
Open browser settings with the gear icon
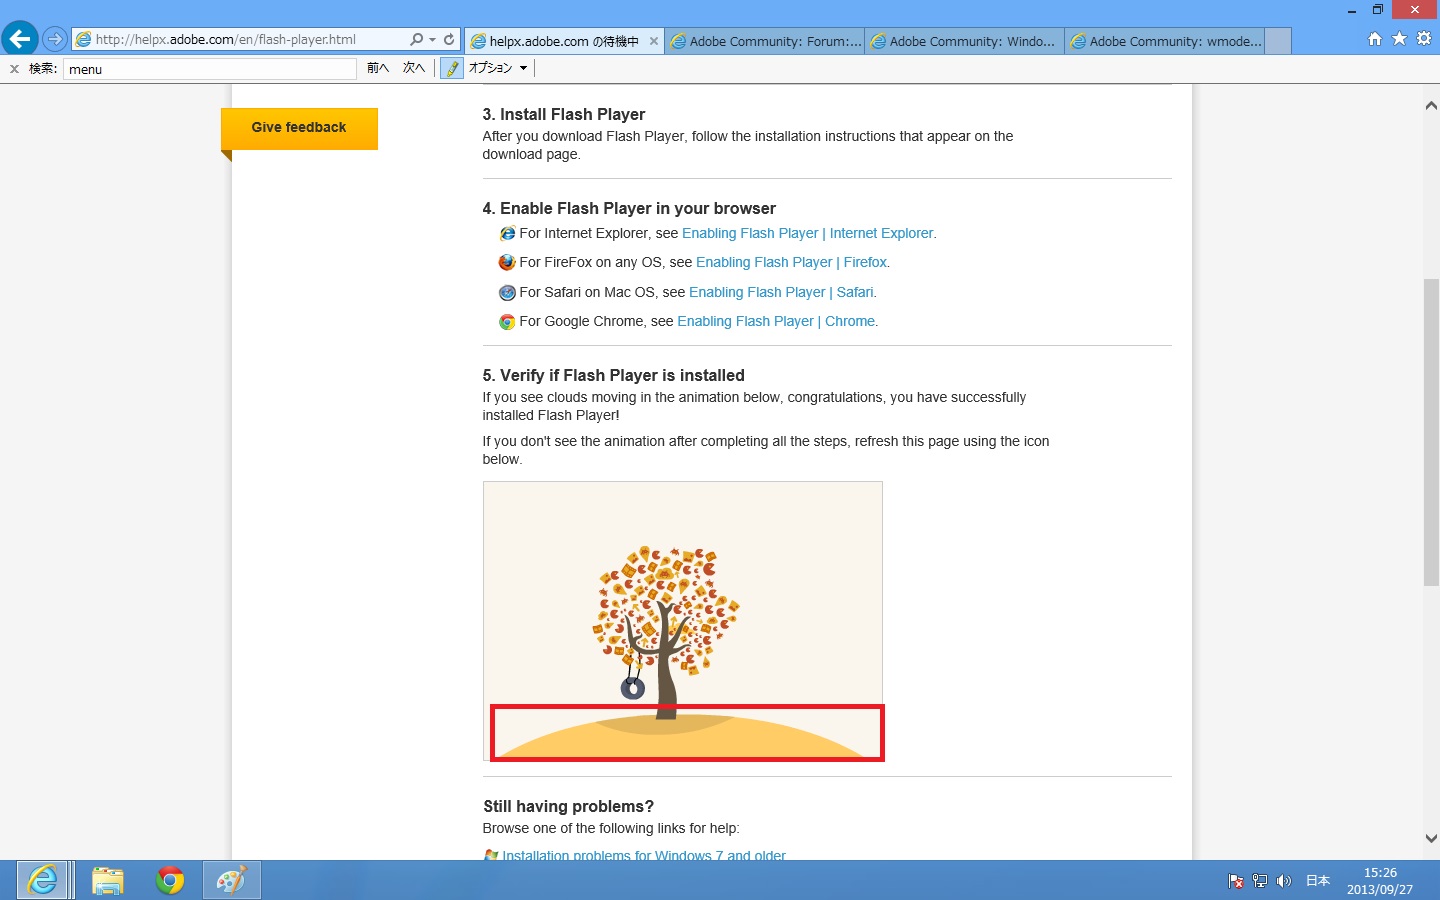pos(1423,37)
